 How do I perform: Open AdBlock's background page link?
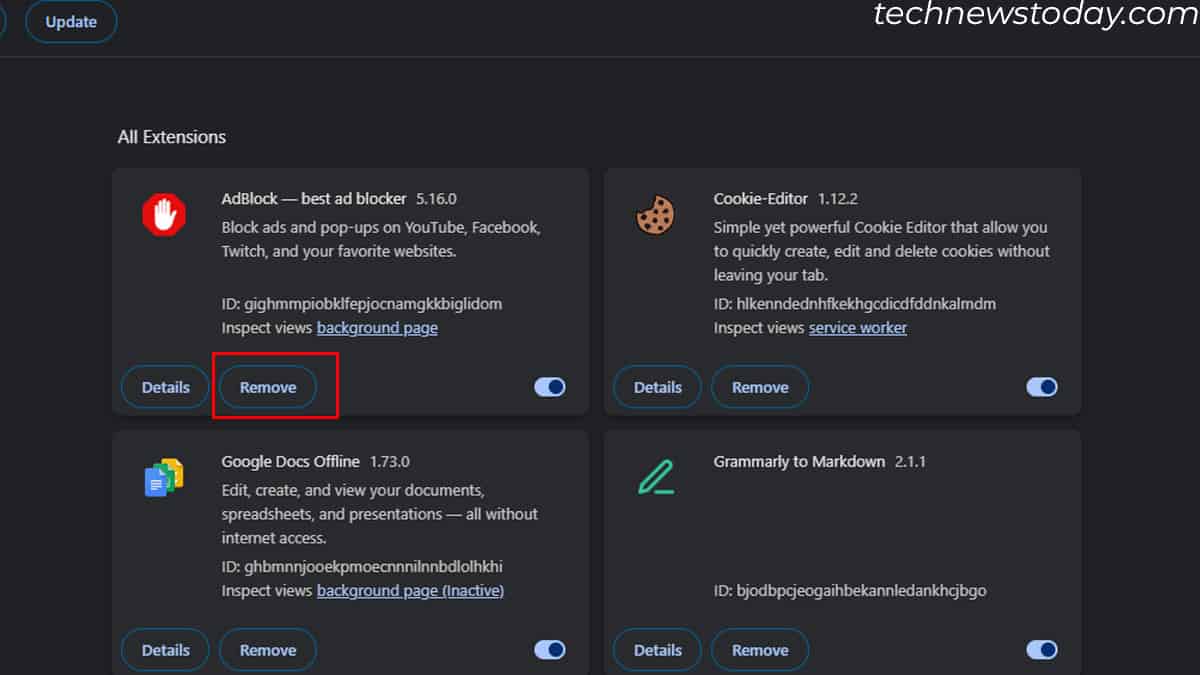point(377,327)
